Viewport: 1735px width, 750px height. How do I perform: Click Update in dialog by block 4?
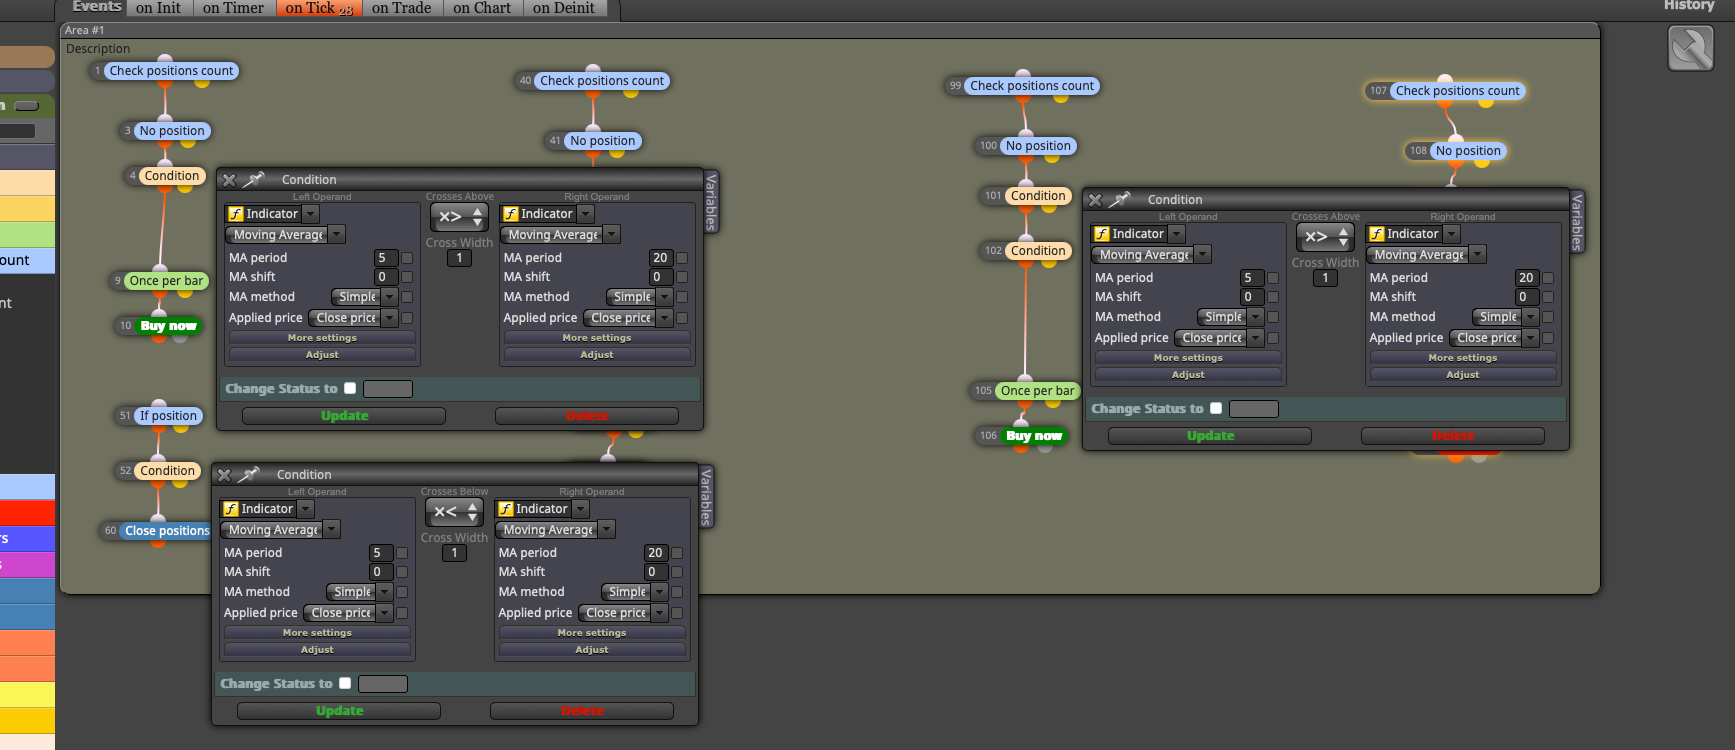coord(344,416)
